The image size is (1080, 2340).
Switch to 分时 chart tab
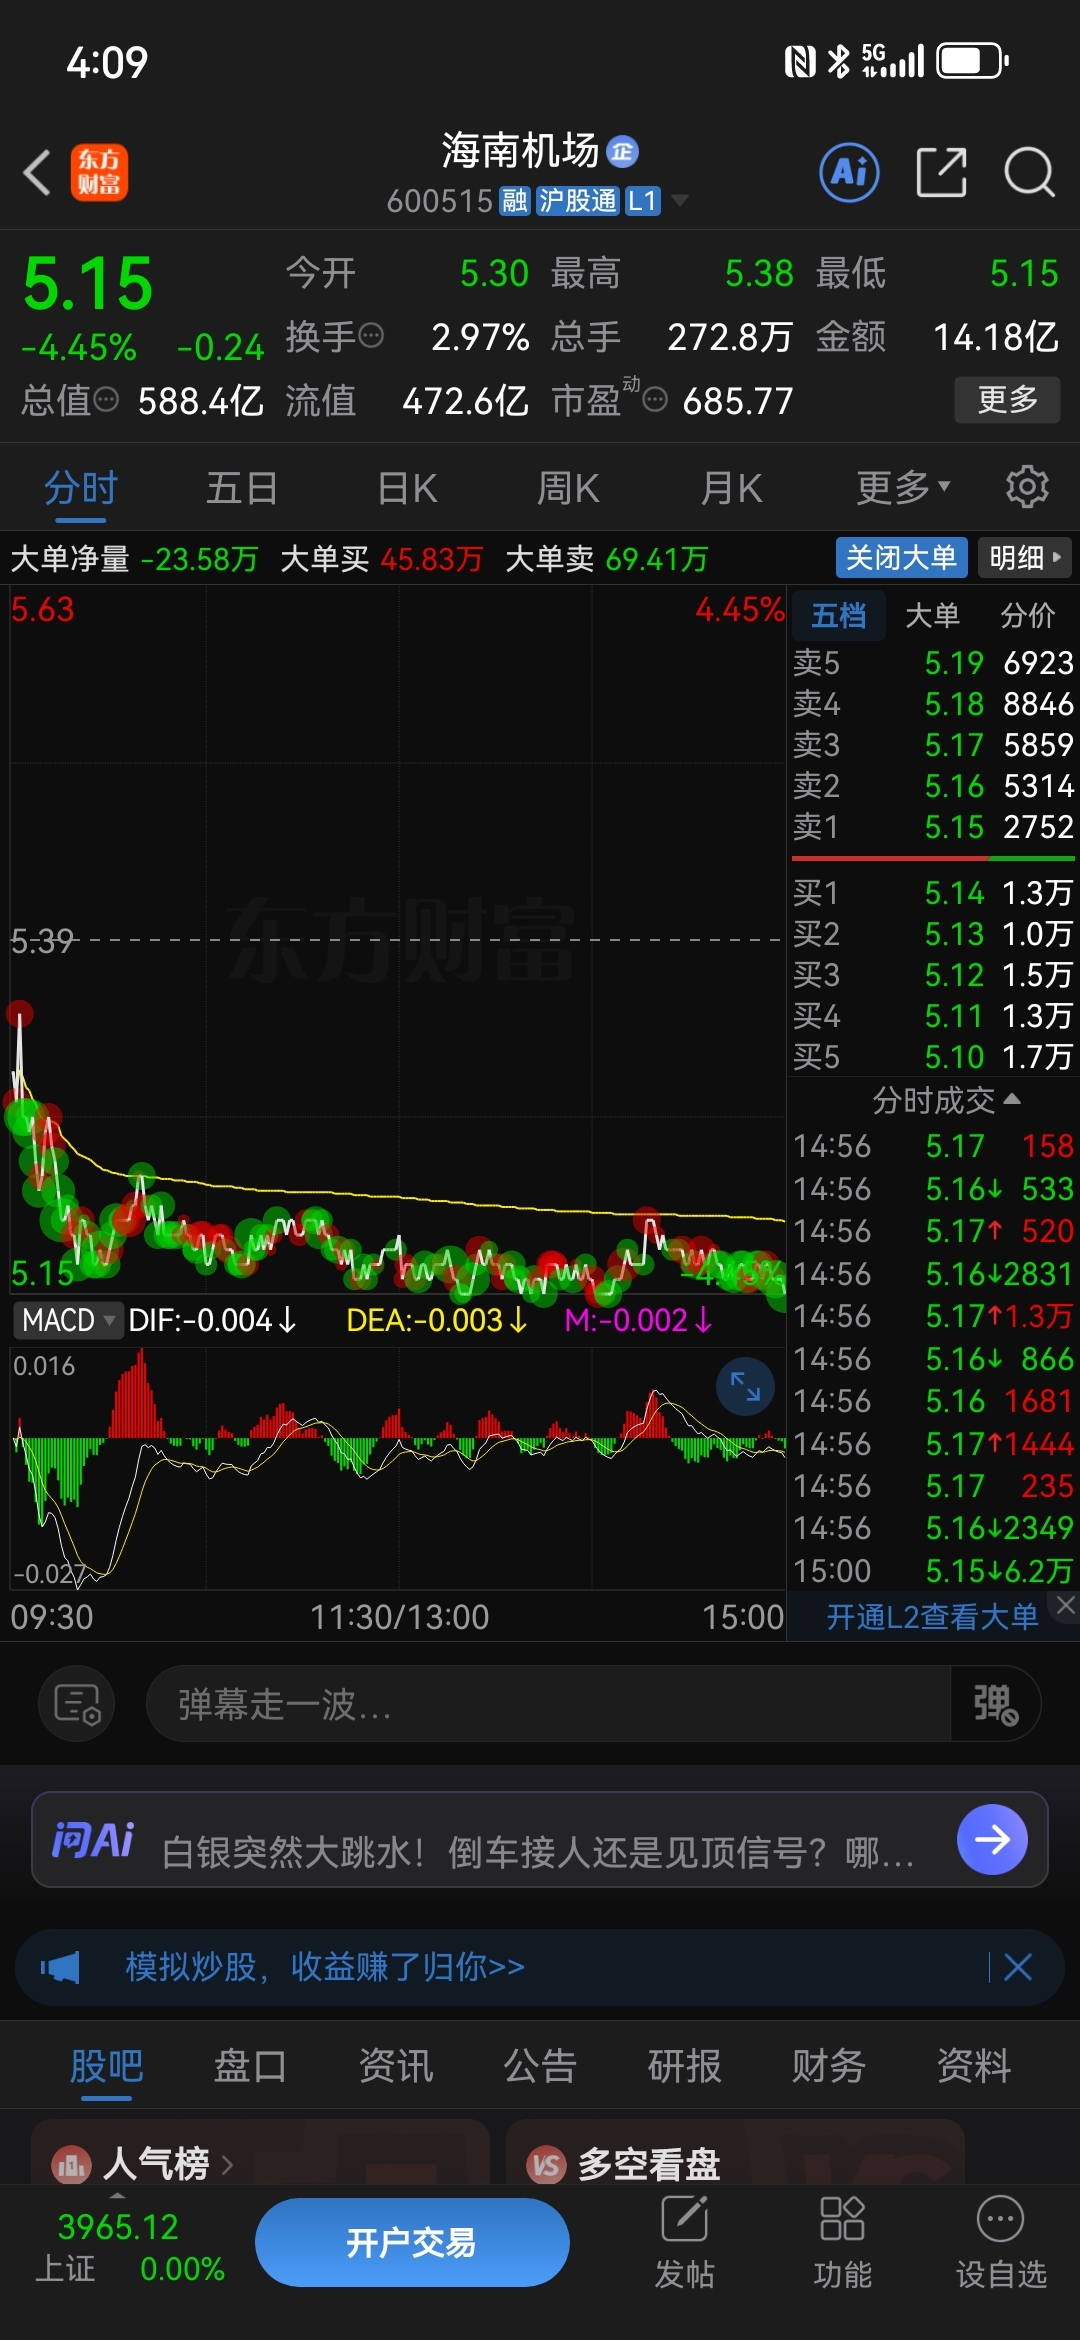click(81, 487)
